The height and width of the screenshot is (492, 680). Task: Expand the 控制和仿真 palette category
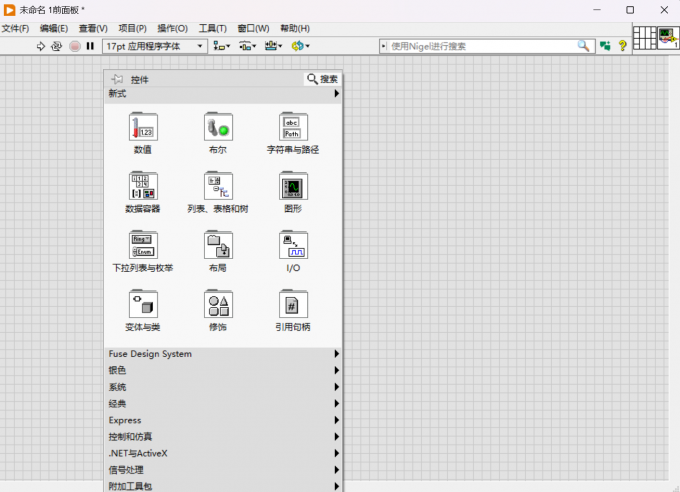(x=223, y=436)
